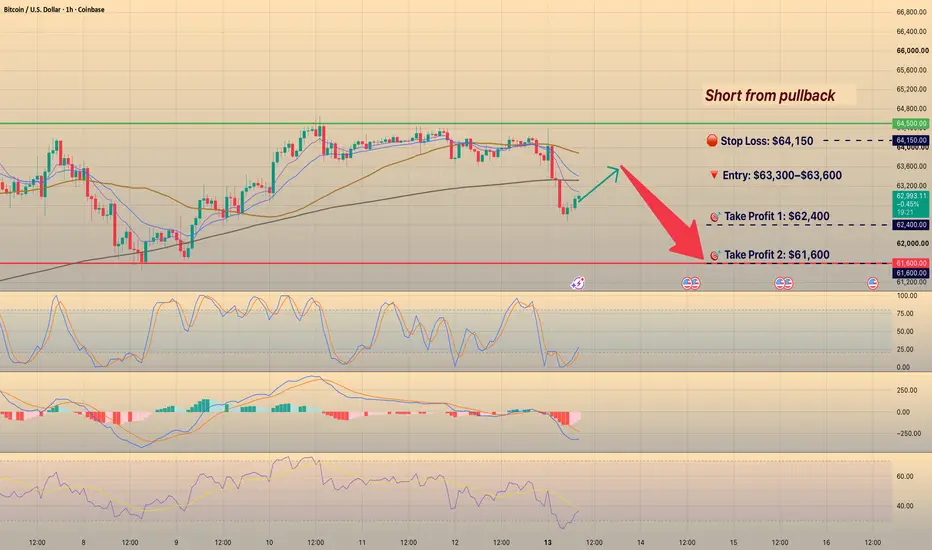Click the purple lightning event icon
The height and width of the screenshot is (550, 932).
(577, 283)
